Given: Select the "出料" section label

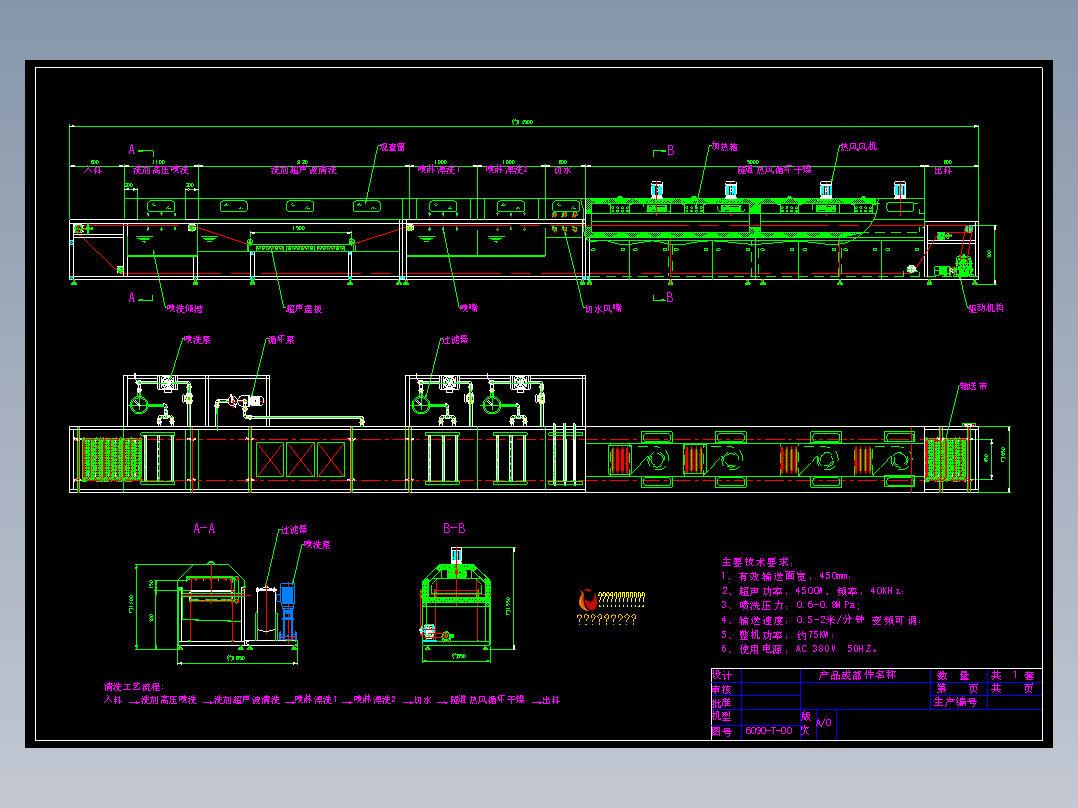Looking at the screenshot, I should click(943, 170).
